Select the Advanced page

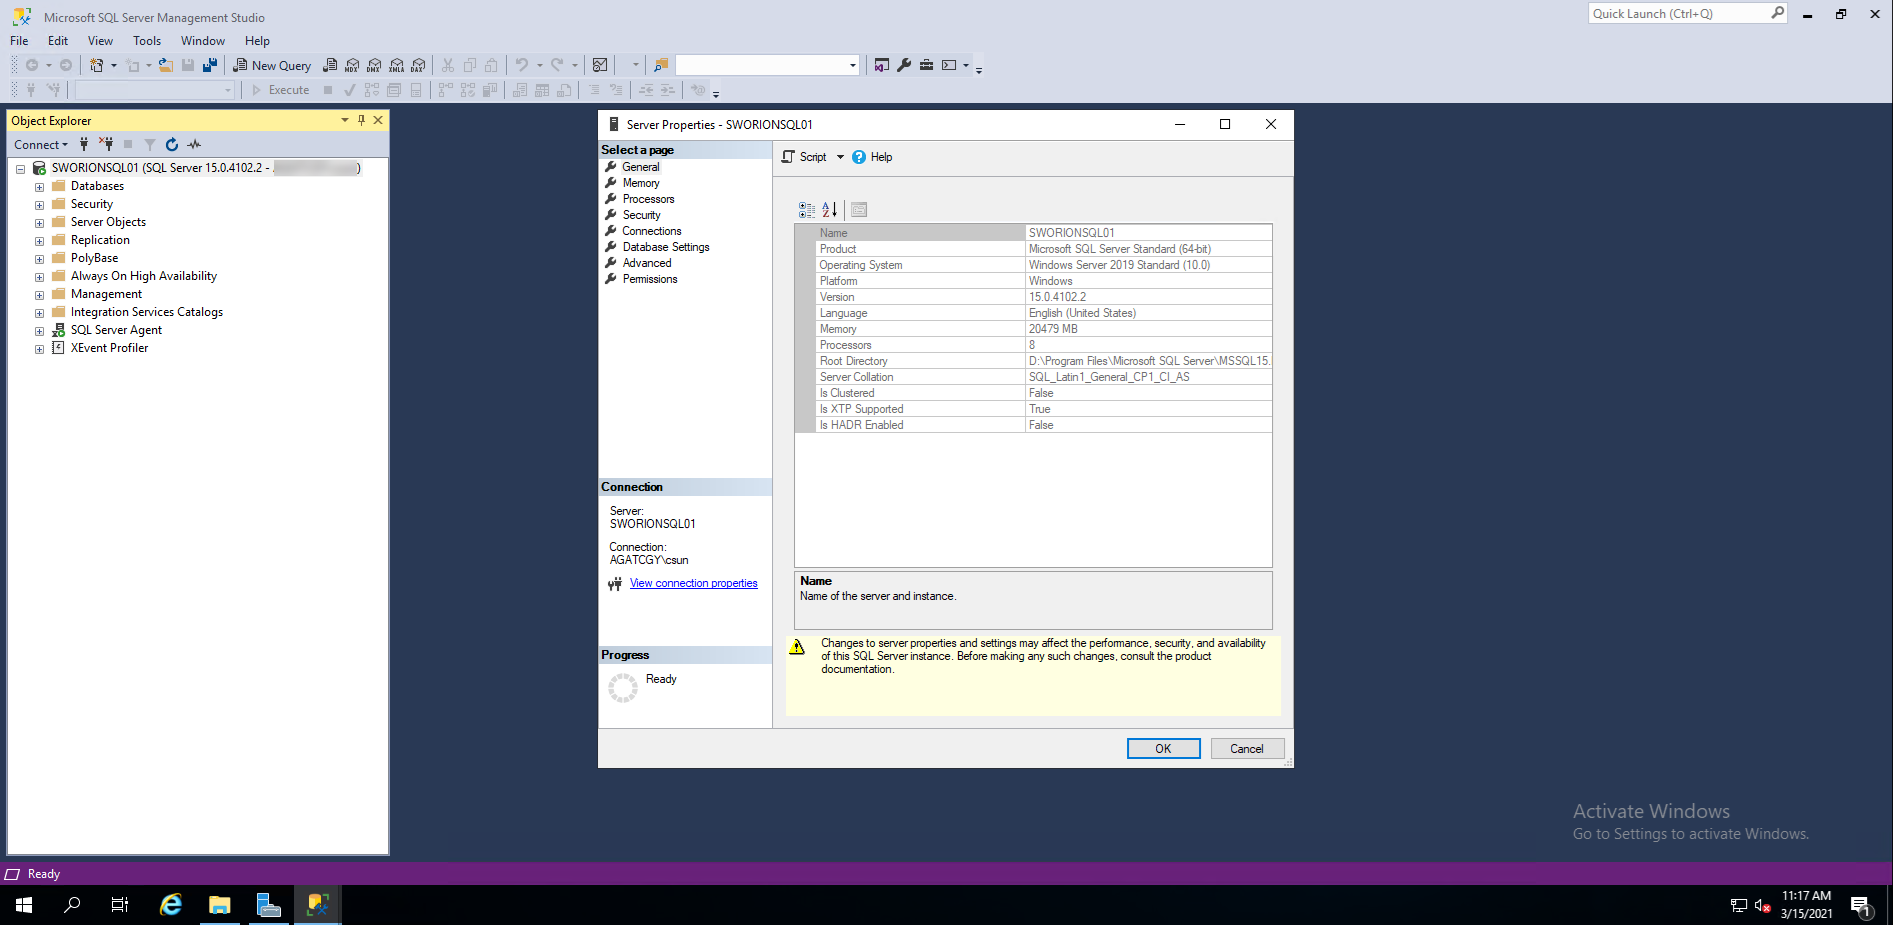[647, 263]
